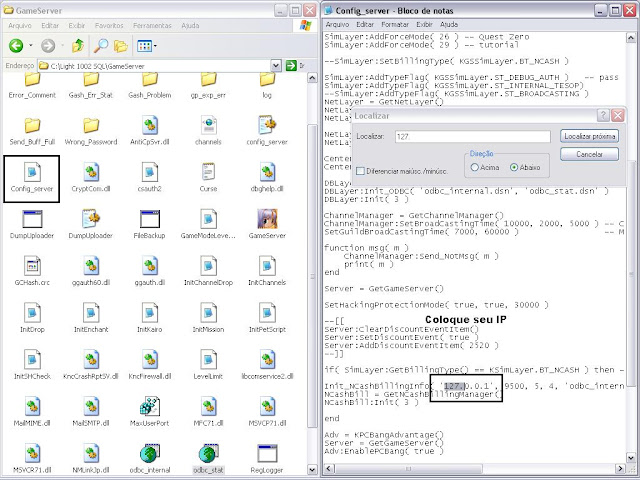640x480 pixels.
Task: Expand the address bar path dropdown
Action: pos(276,66)
